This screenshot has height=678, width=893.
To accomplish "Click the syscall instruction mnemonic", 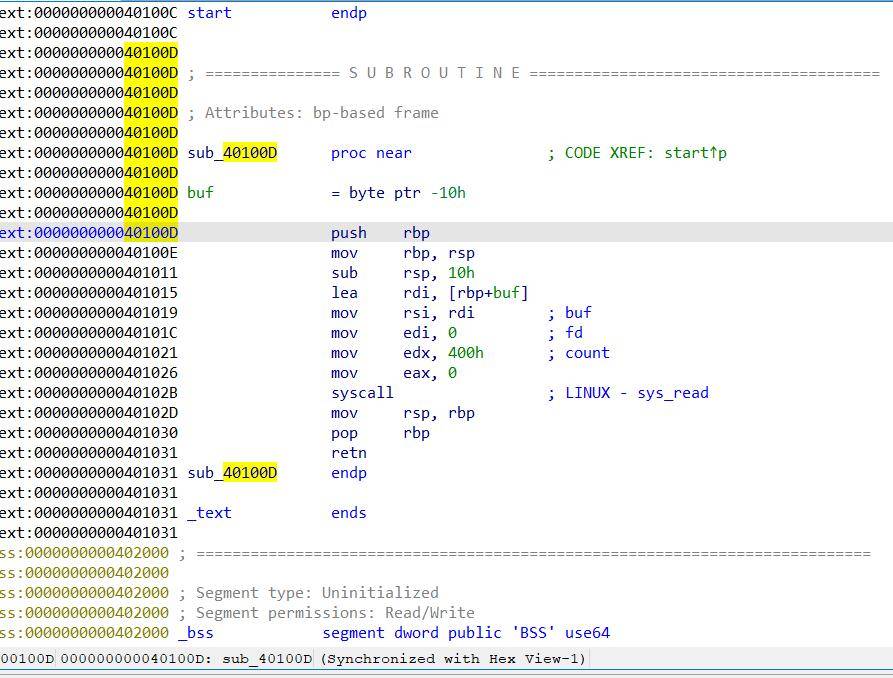I will [x=362, y=393].
